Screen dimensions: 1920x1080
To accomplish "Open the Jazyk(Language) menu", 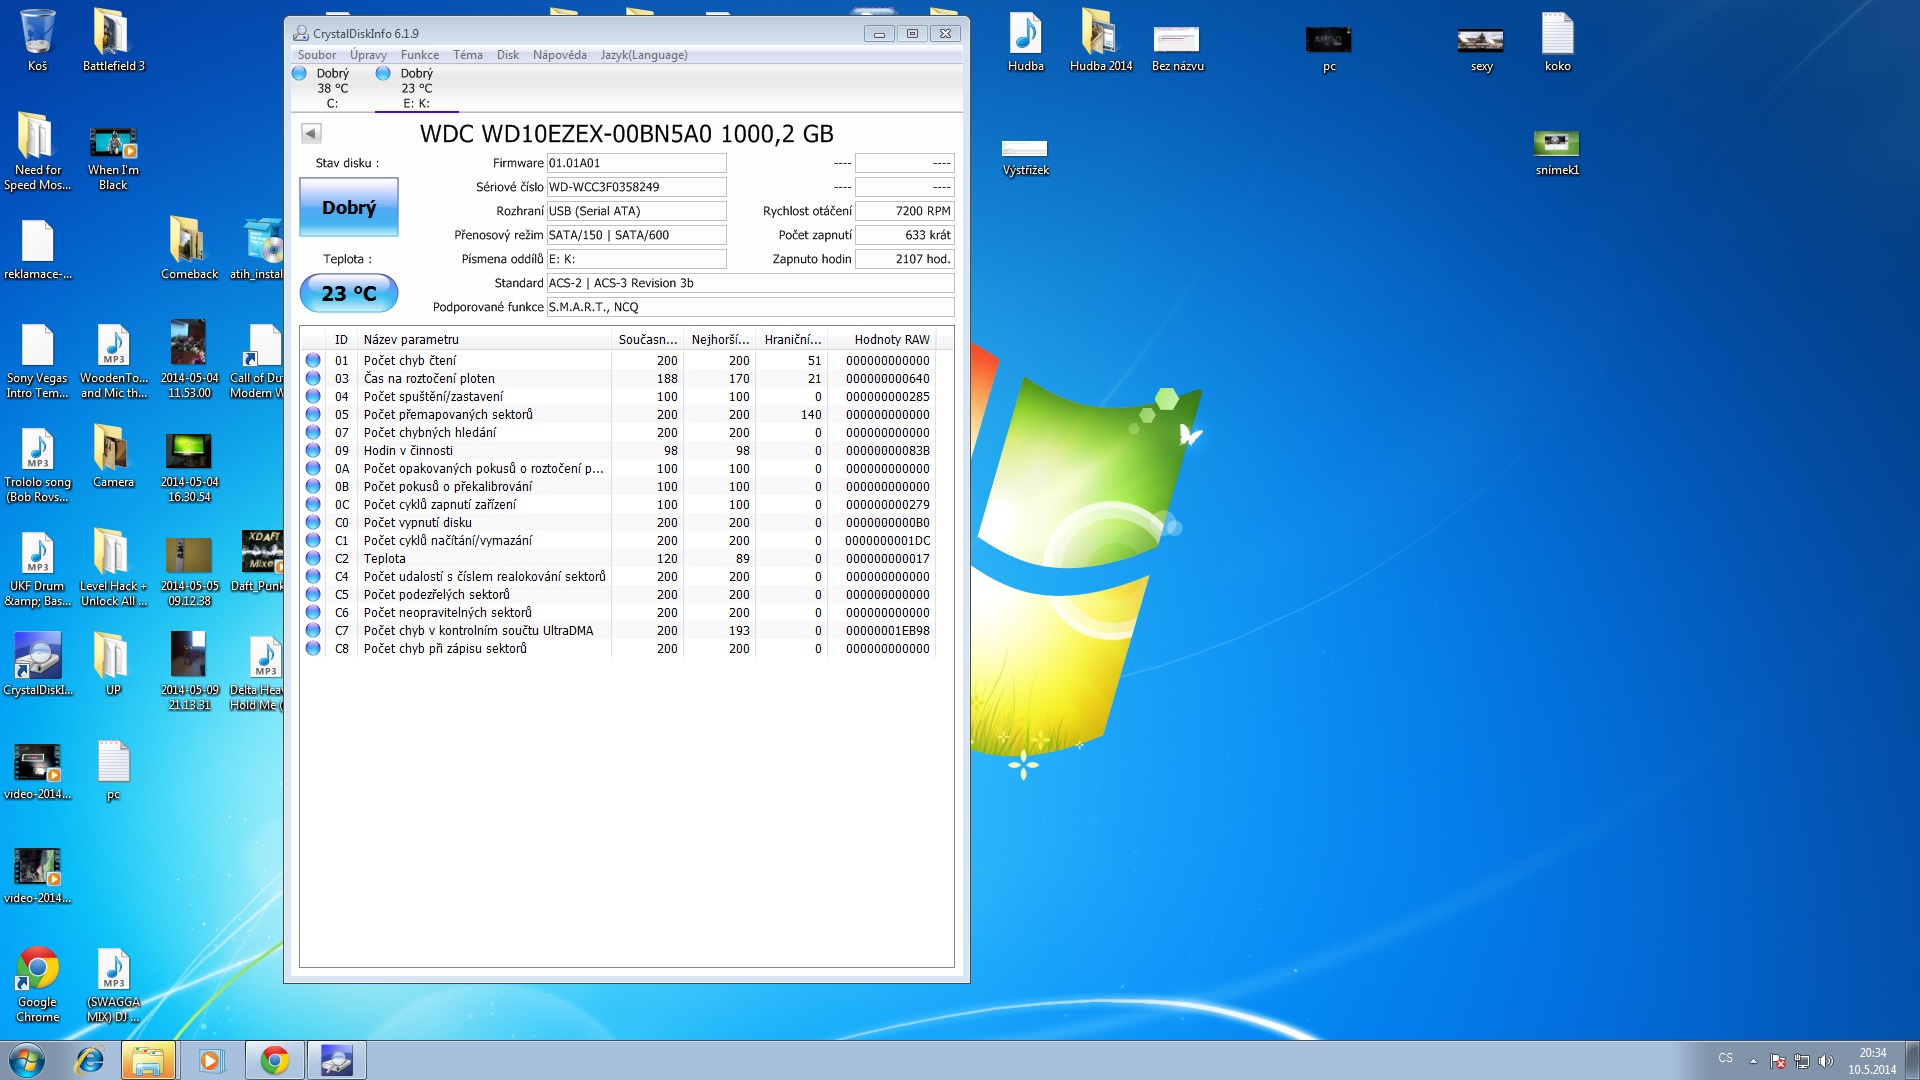I will click(644, 55).
